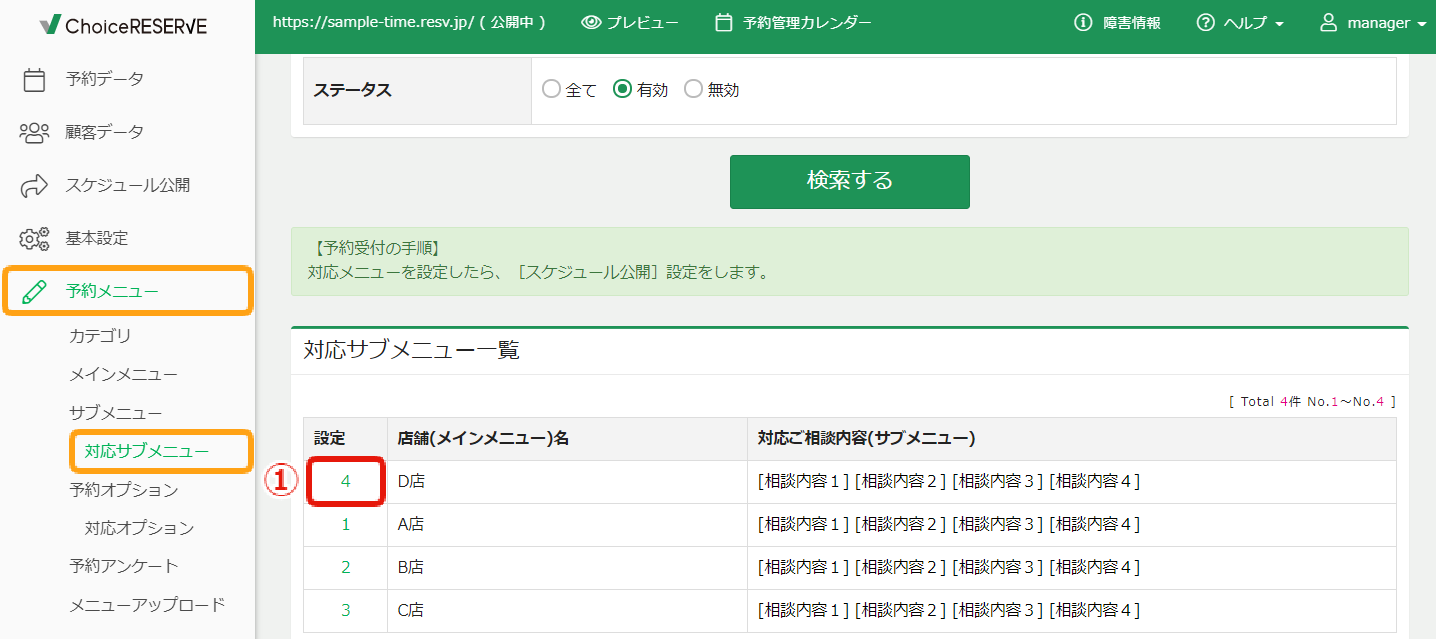Open setting link 2 for B店

(346, 567)
